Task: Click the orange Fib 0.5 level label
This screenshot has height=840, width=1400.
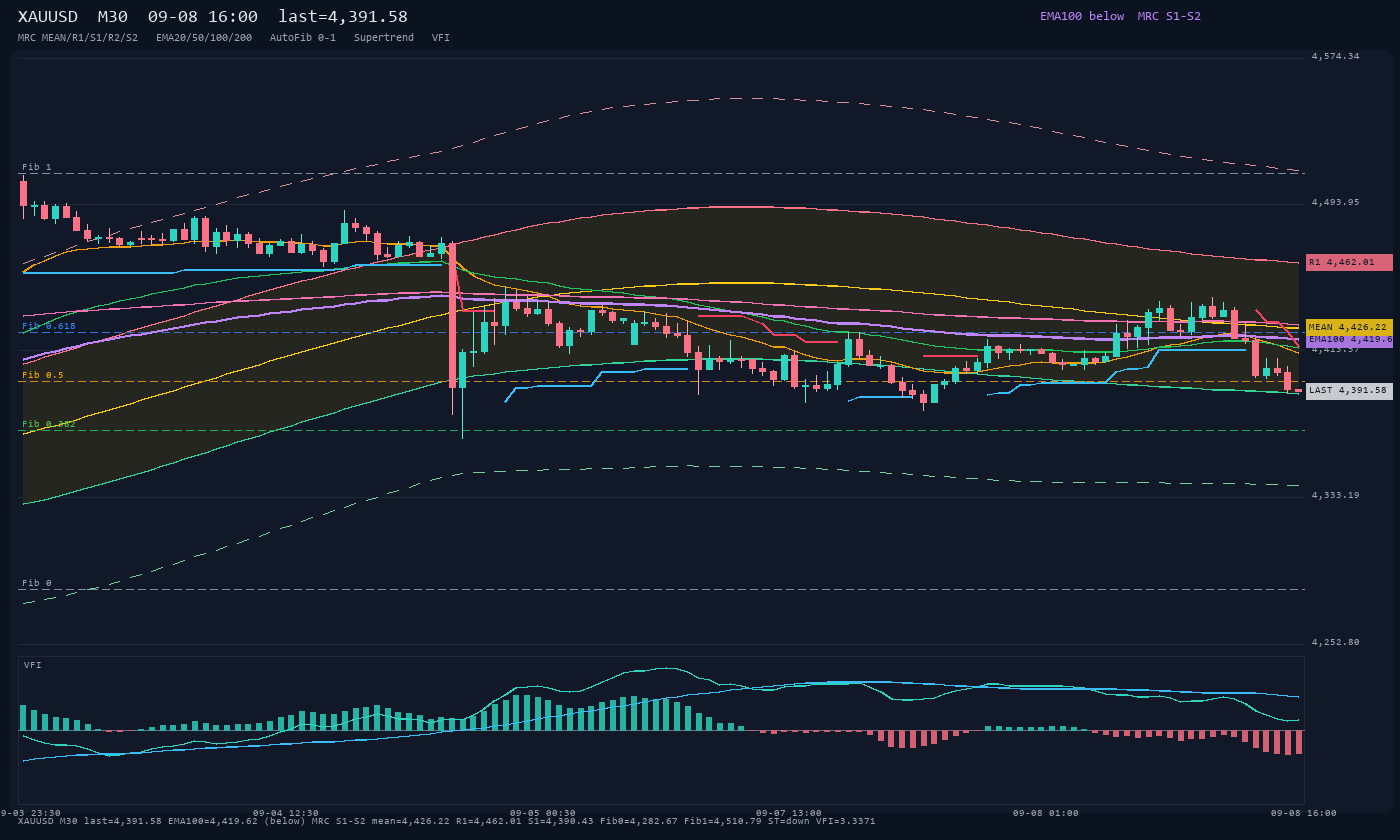Action: [x=43, y=375]
